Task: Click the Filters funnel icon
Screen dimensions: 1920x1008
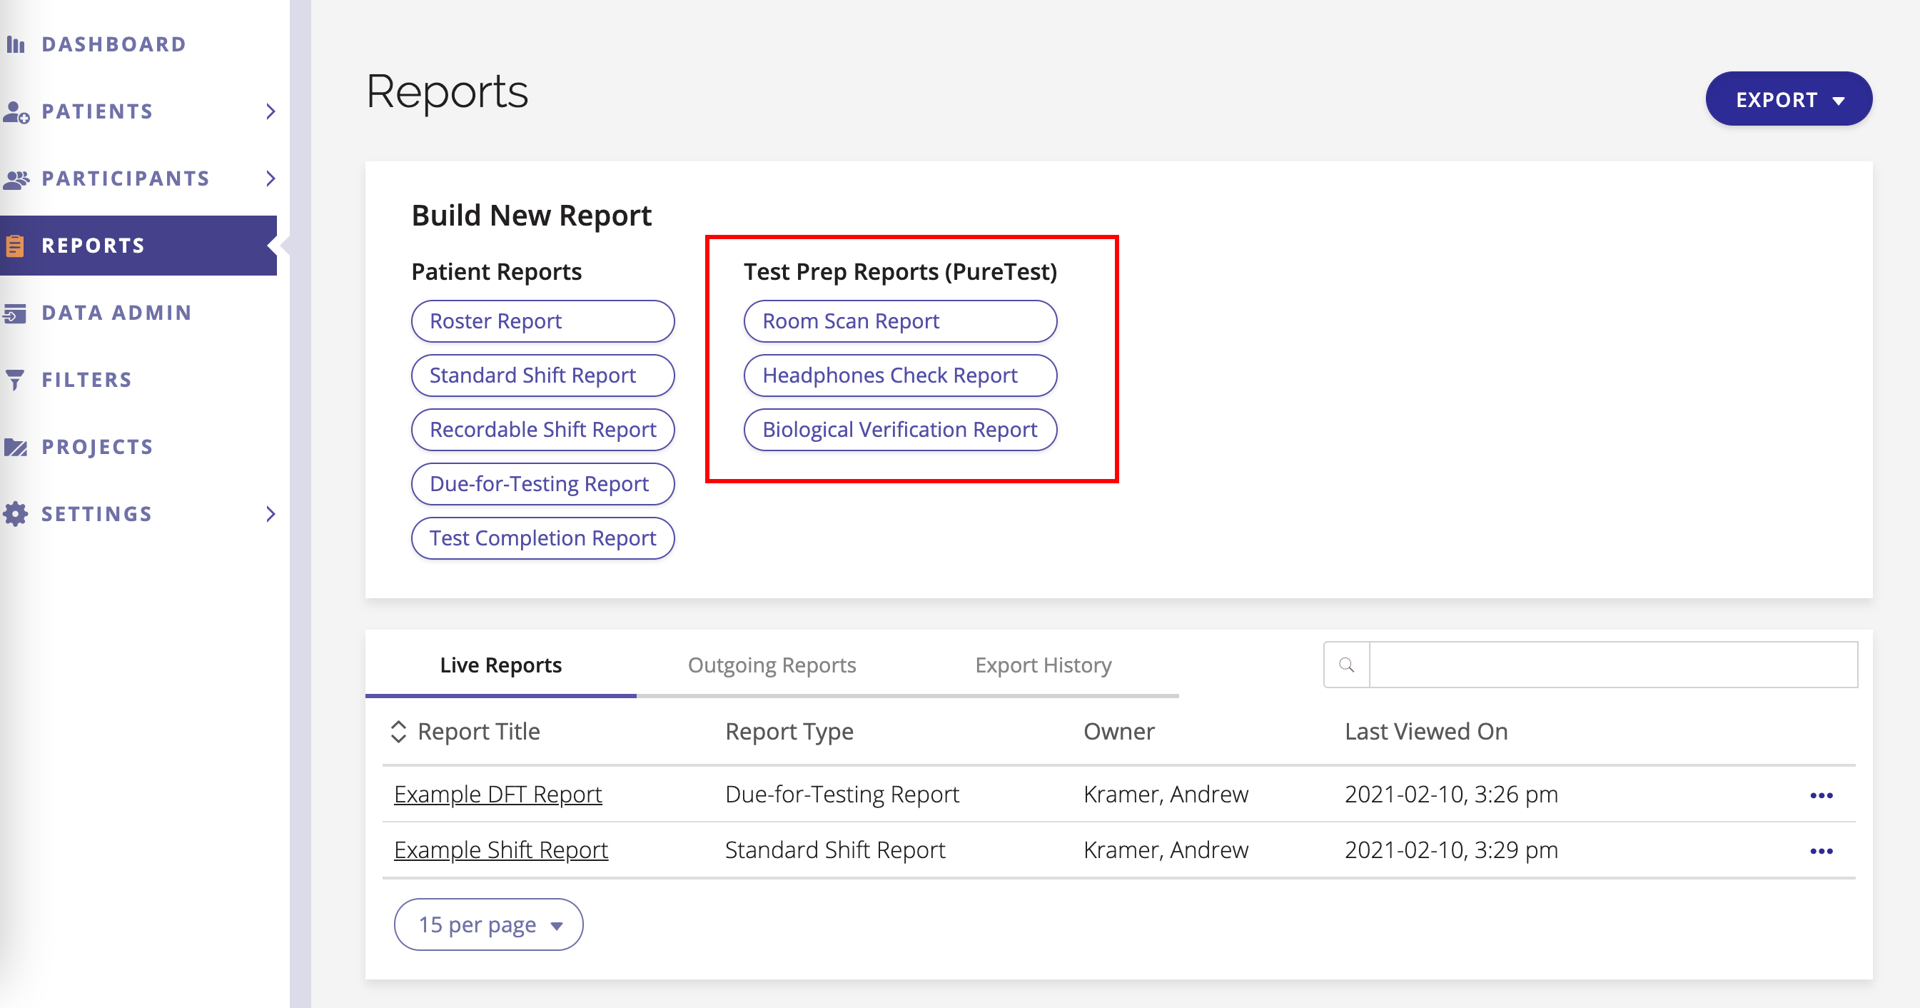Action: pos(15,380)
